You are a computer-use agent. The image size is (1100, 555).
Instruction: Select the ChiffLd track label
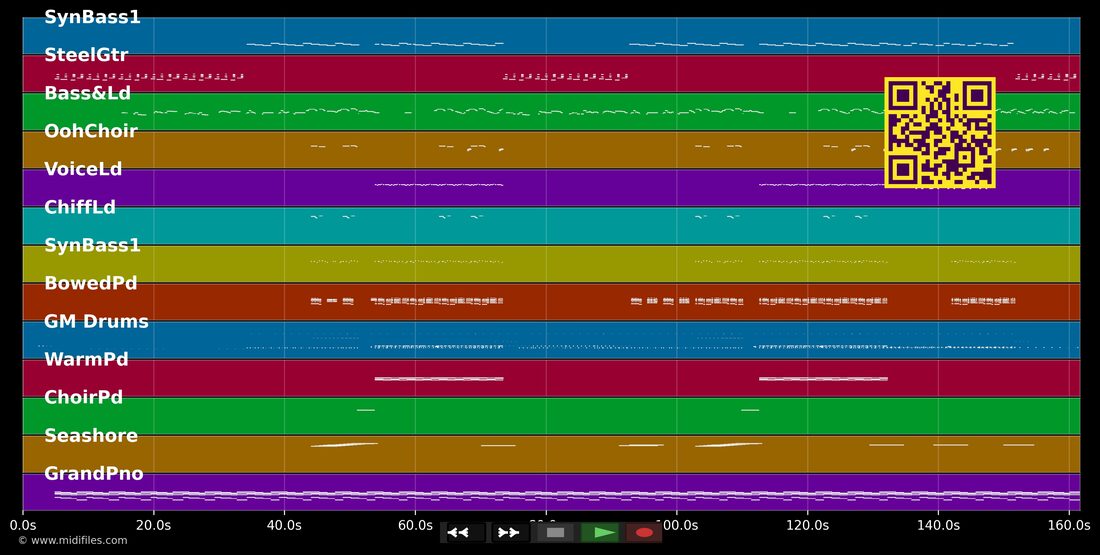point(80,207)
